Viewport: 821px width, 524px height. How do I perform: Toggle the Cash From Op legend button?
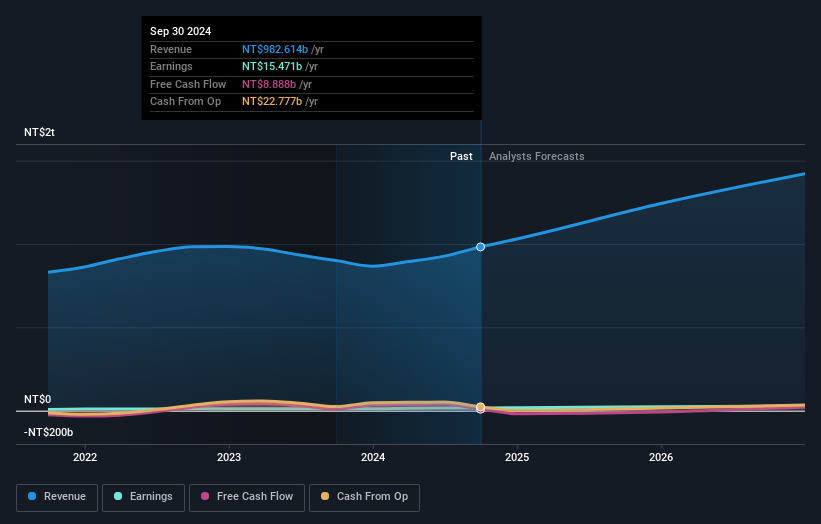point(364,497)
